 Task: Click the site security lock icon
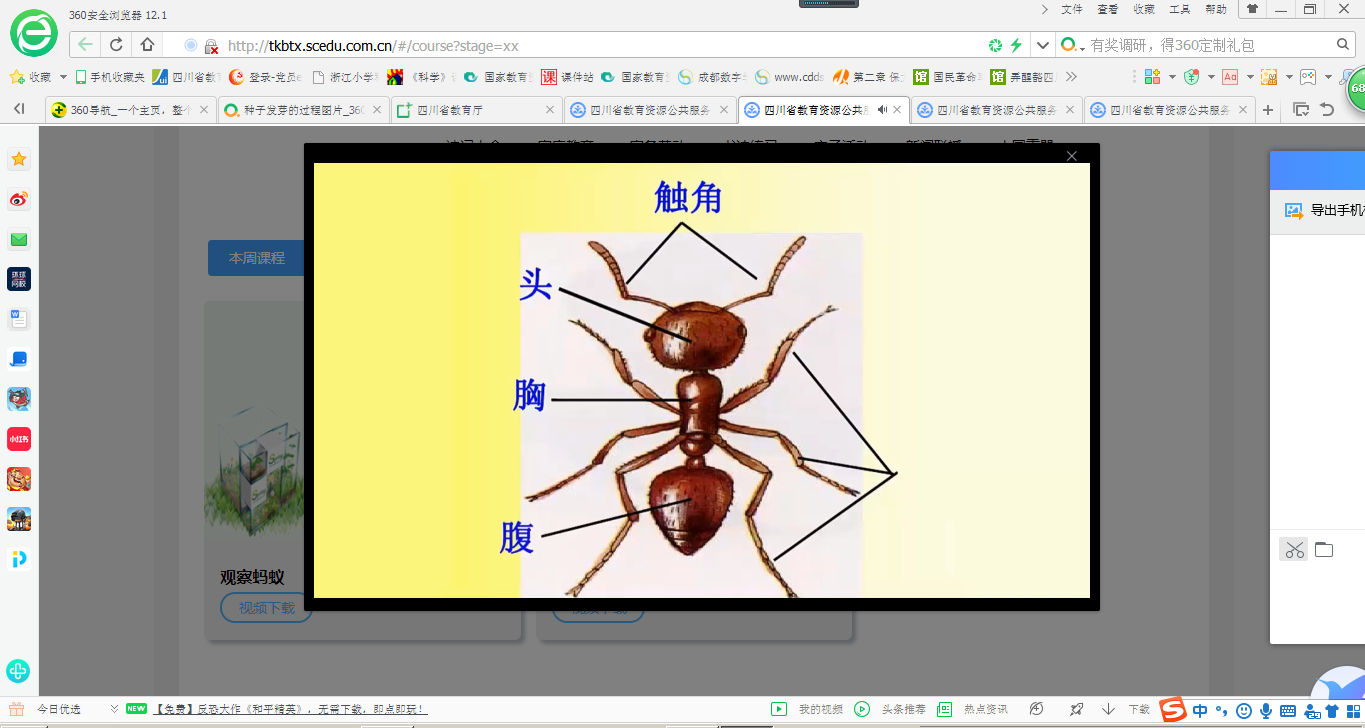point(211,46)
